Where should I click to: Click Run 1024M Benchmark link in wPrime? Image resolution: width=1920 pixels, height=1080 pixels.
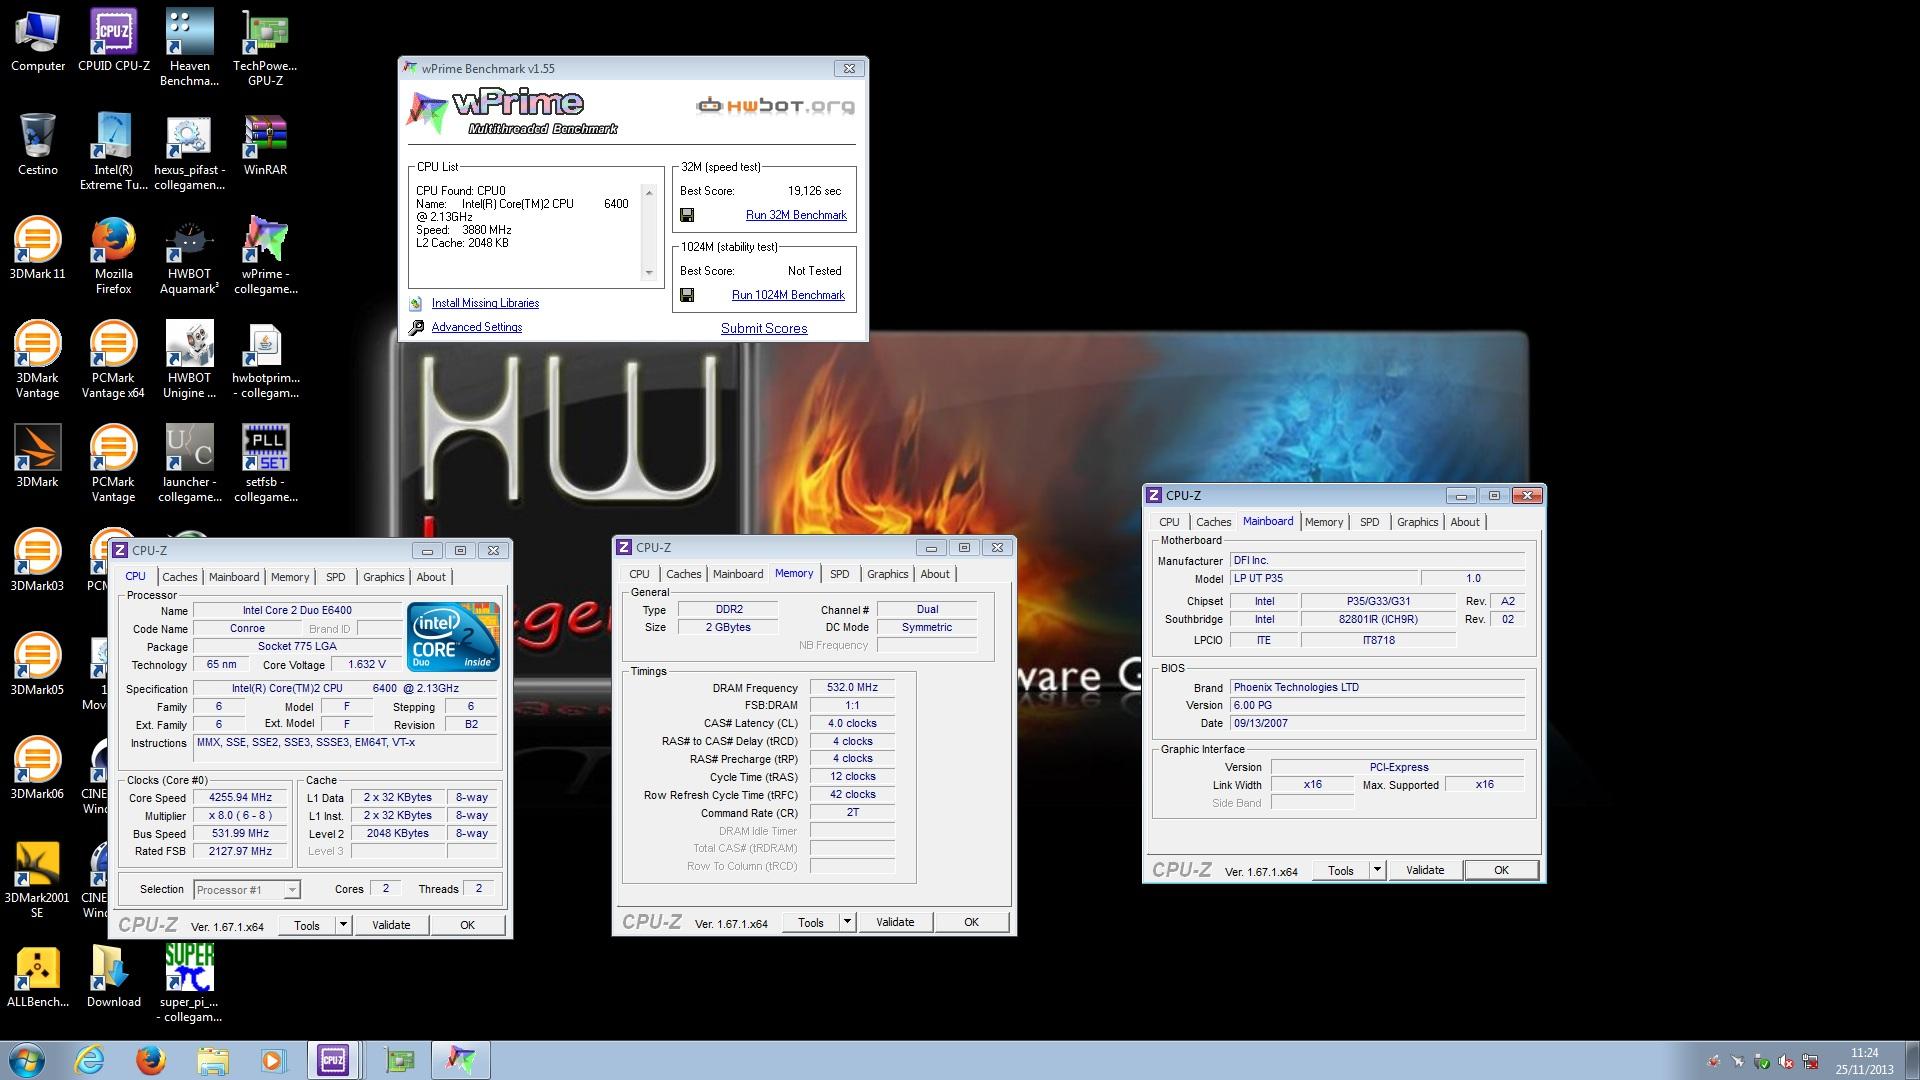[788, 295]
